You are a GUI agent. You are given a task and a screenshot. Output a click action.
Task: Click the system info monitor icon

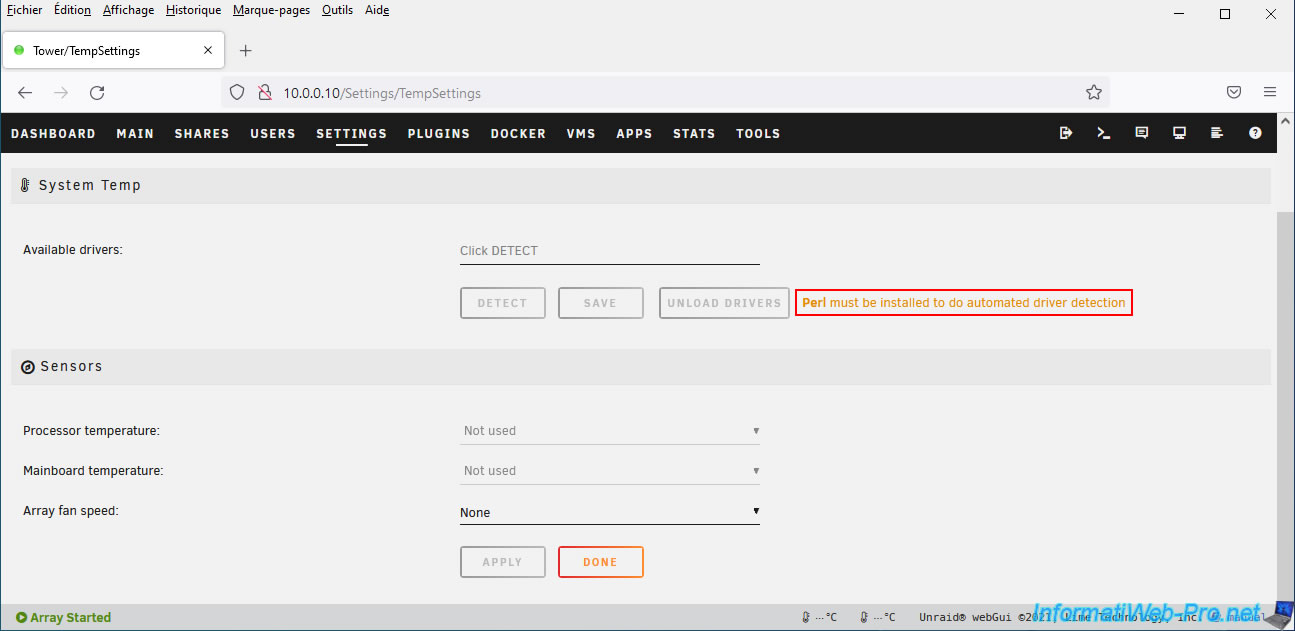[1180, 133]
